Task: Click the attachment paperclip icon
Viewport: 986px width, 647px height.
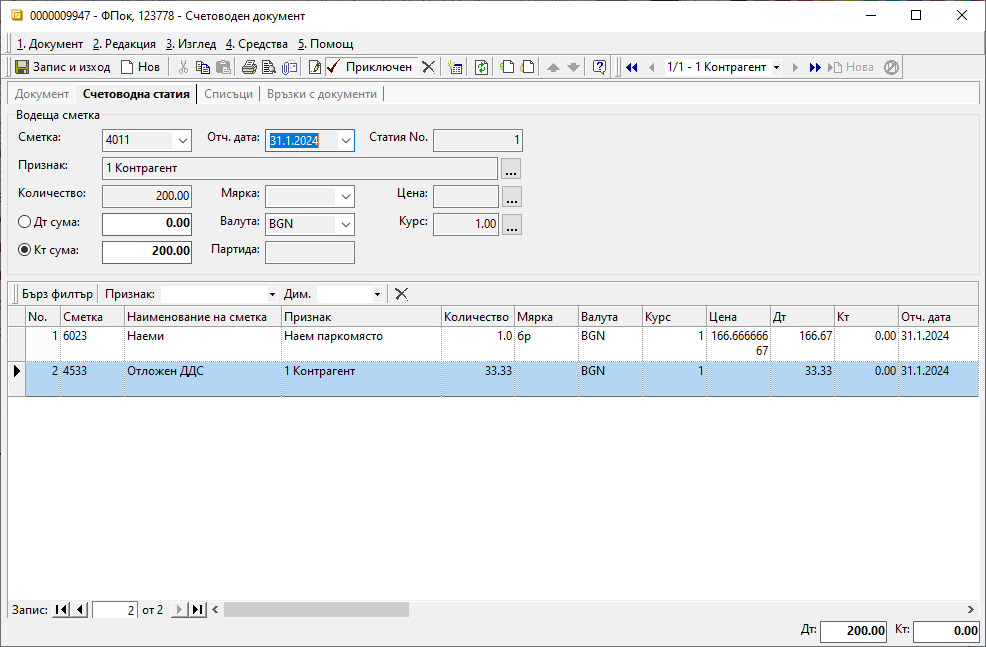Action: 290,67
